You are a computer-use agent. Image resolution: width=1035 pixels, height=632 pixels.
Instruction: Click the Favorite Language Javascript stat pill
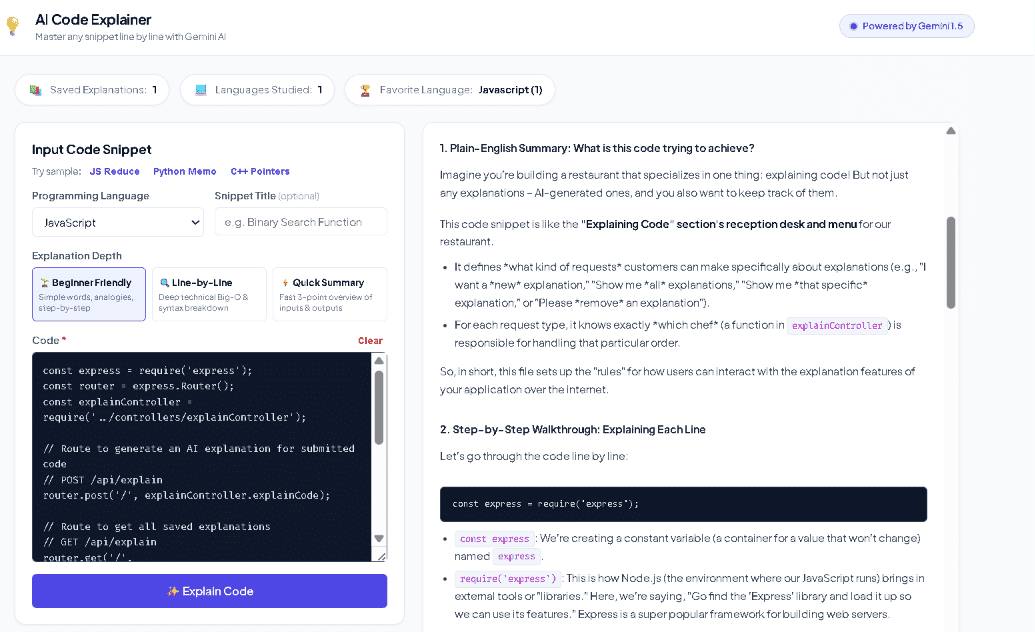point(450,90)
